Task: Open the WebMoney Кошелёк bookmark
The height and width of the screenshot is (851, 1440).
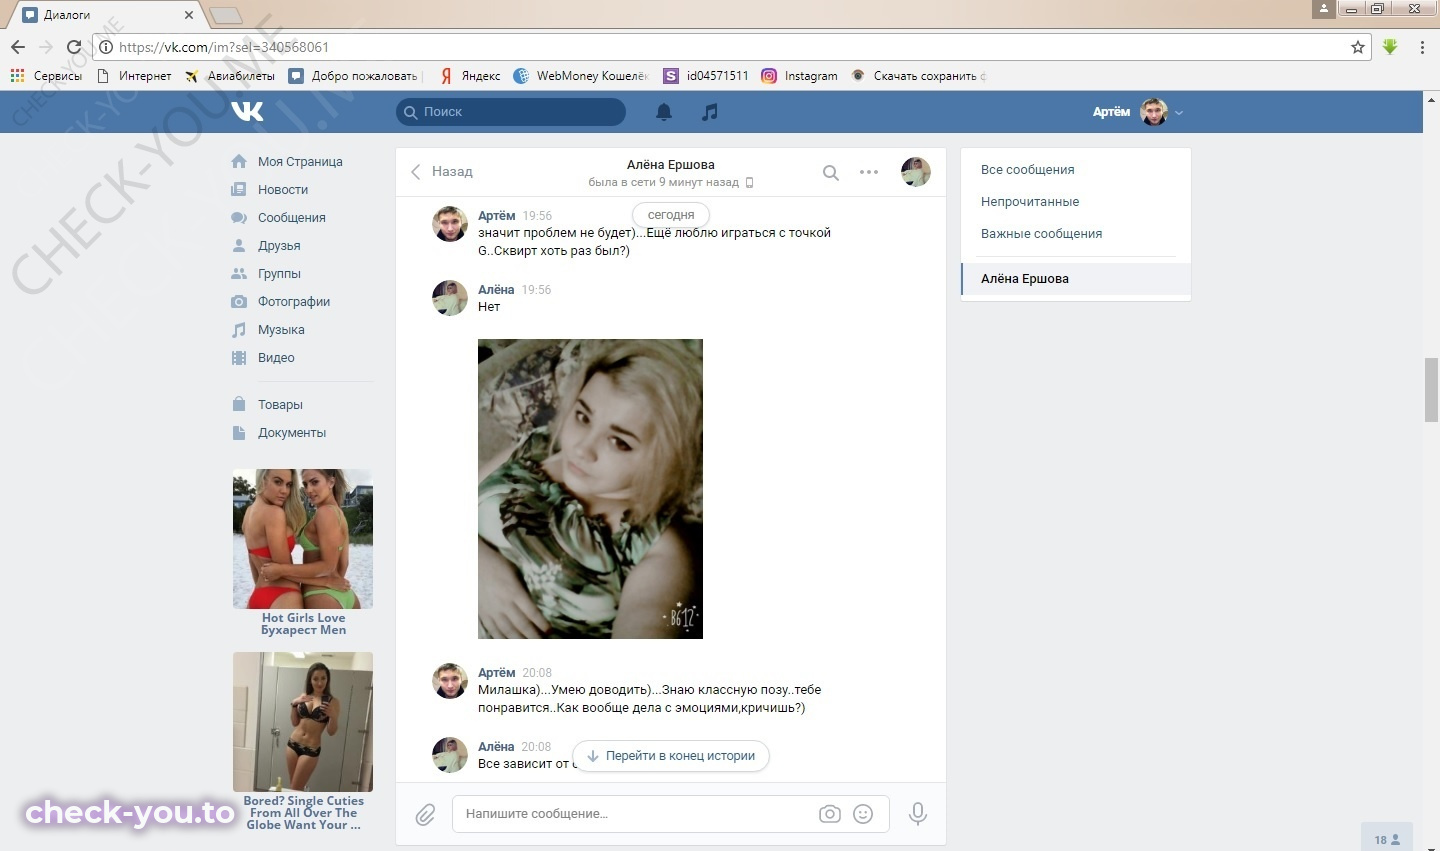Action: coord(581,76)
